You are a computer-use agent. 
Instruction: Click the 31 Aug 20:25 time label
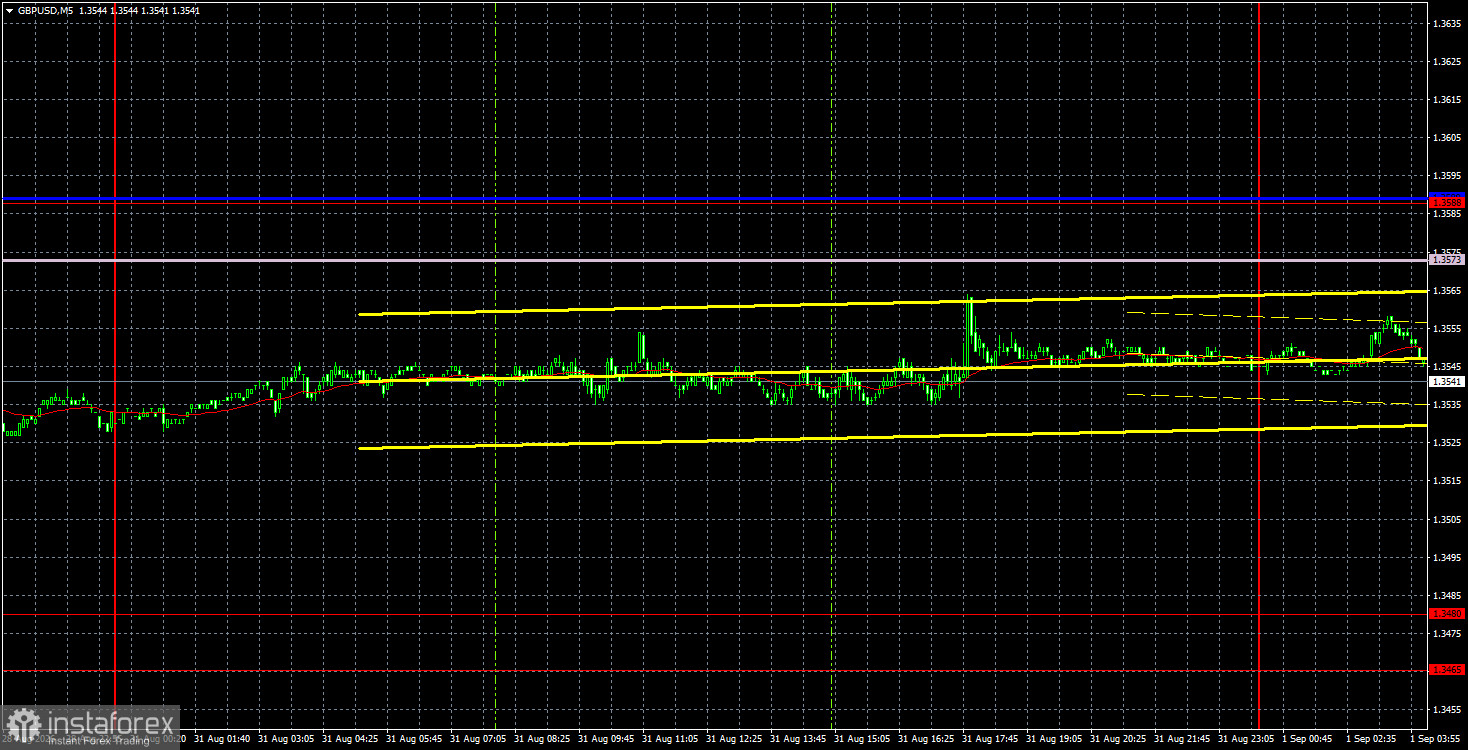[1116, 739]
